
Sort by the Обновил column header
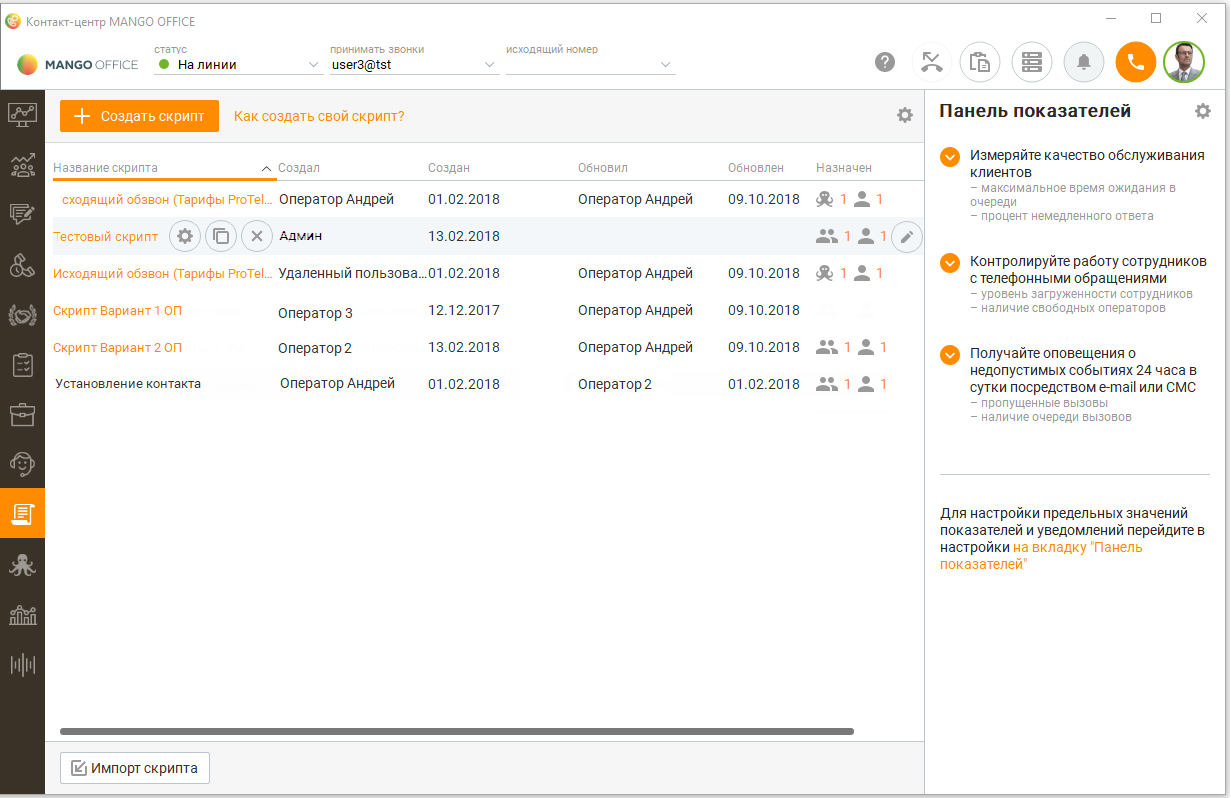[603, 168]
